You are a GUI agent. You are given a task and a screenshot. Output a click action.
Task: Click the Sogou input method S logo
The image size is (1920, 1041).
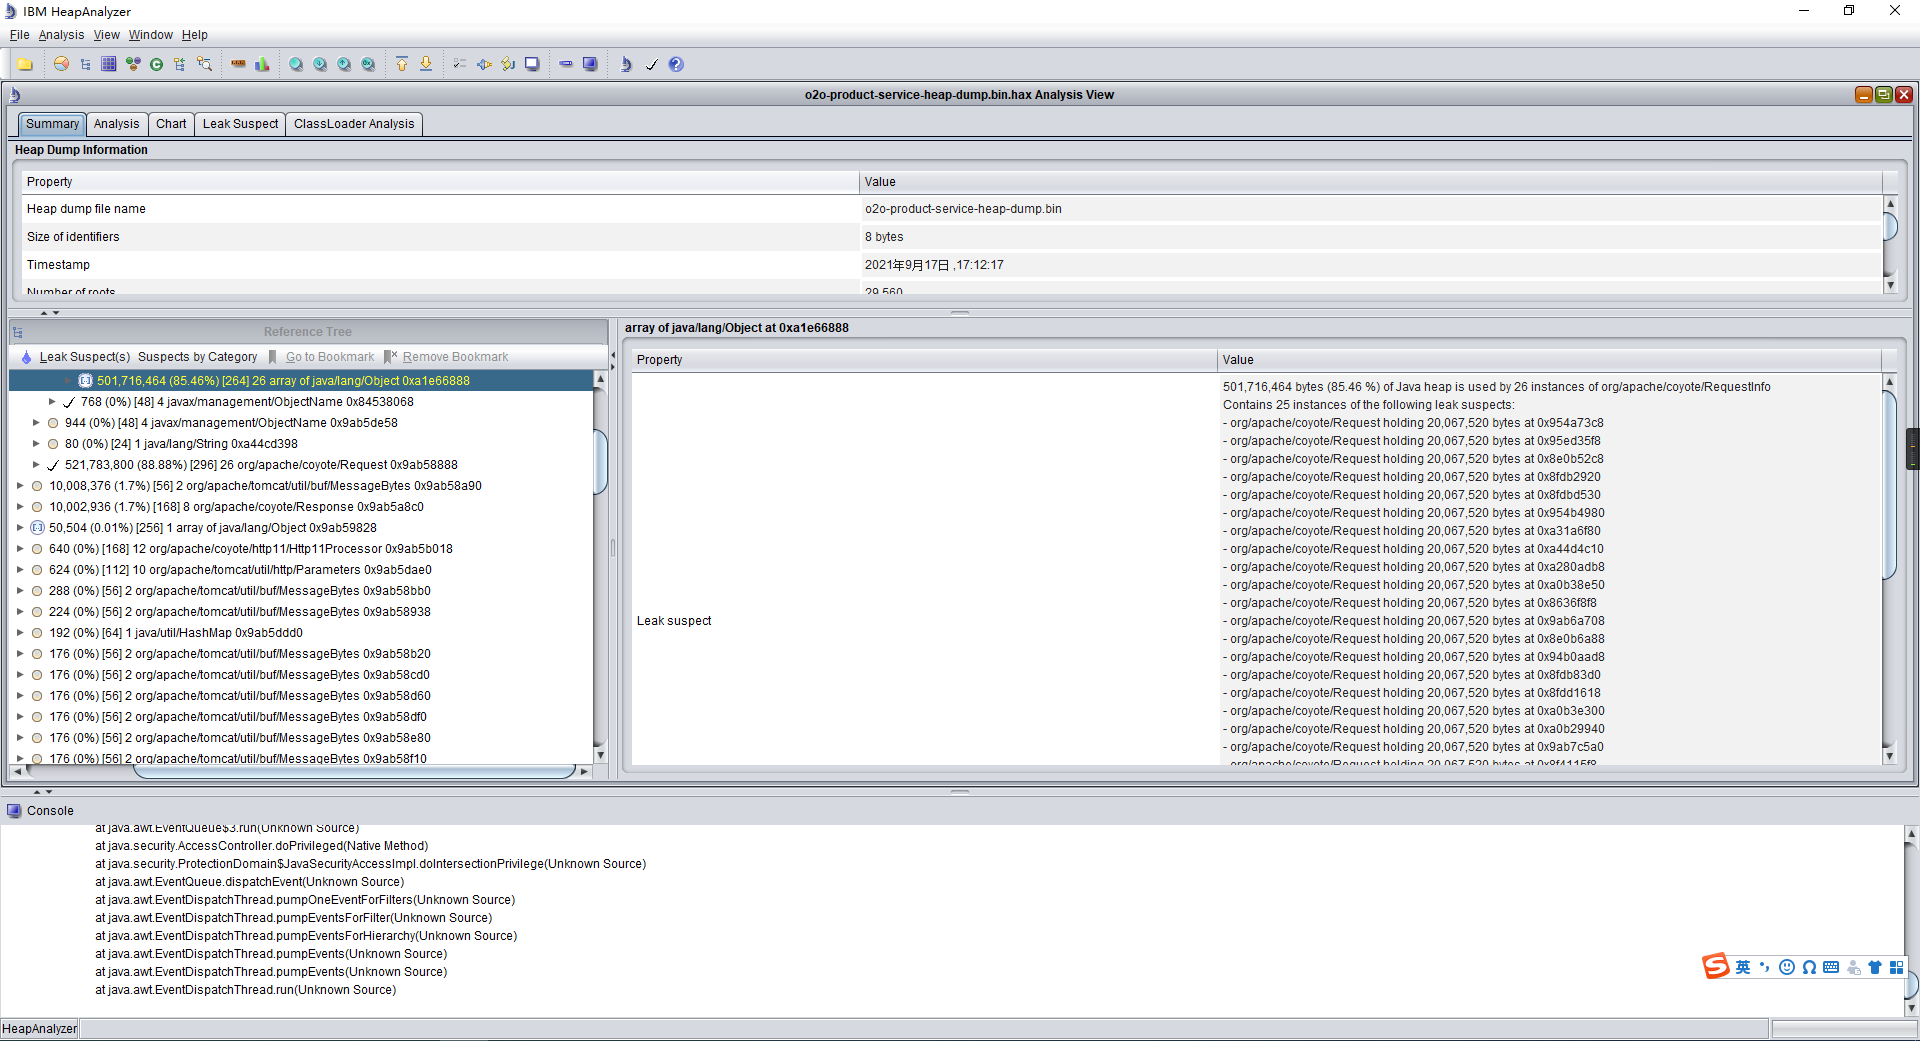(x=1716, y=966)
